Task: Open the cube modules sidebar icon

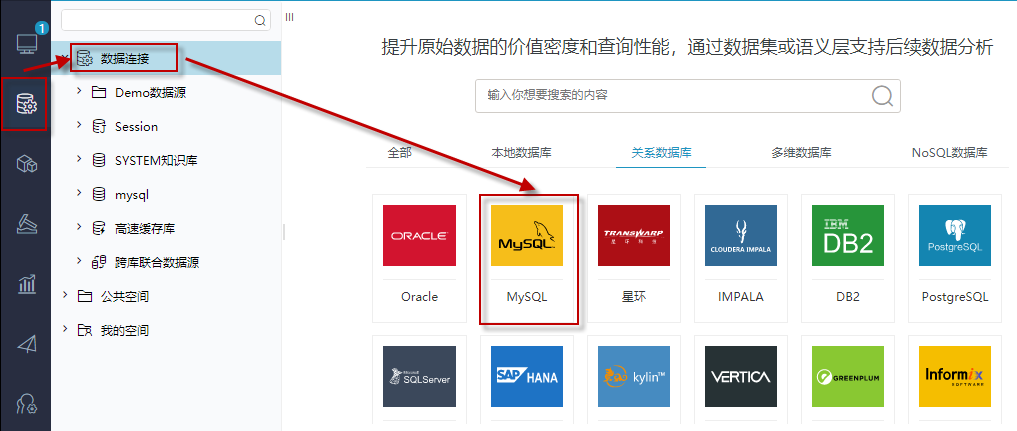Action: [27, 164]
